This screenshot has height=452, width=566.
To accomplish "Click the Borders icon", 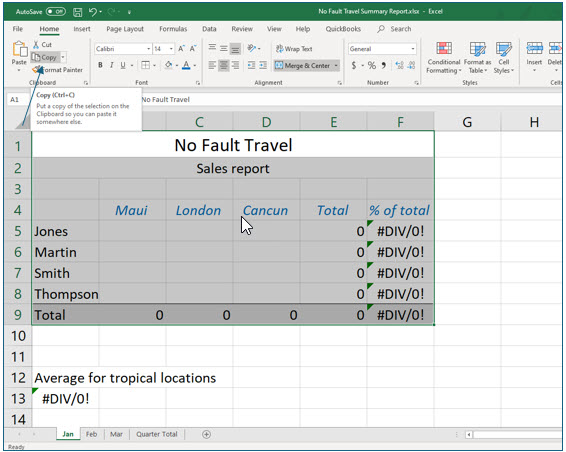I will point(145,65).
